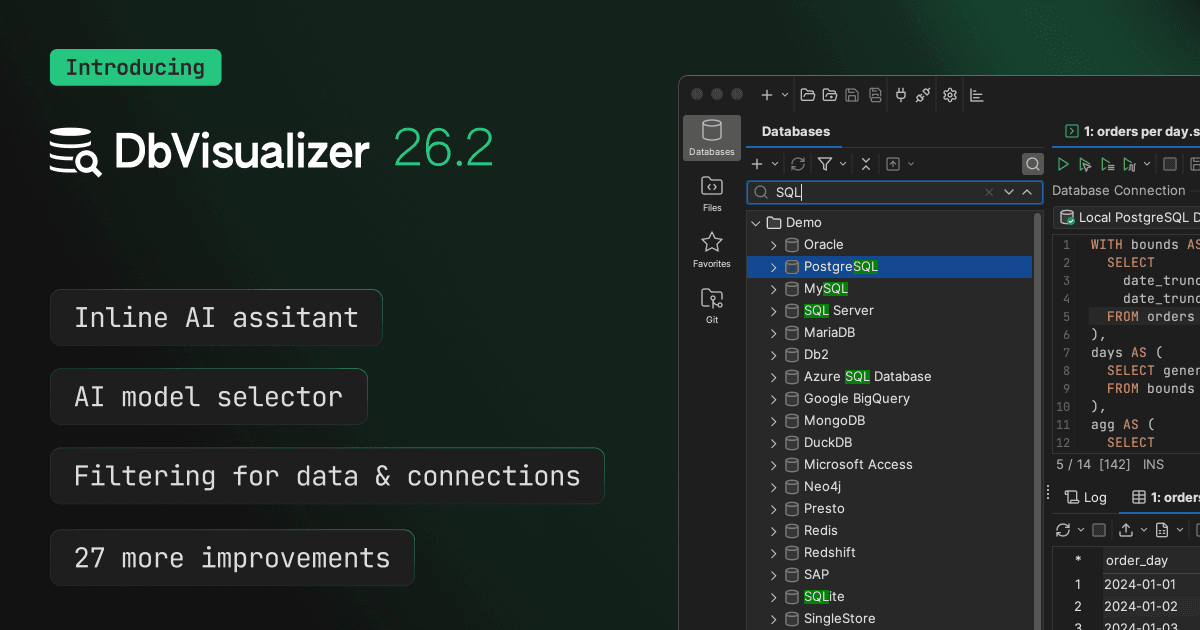Image resolution: width=1200 pixels, height=630 pixels.
Task: Select the orders per day editor tab
Action: pos(1128,131)
